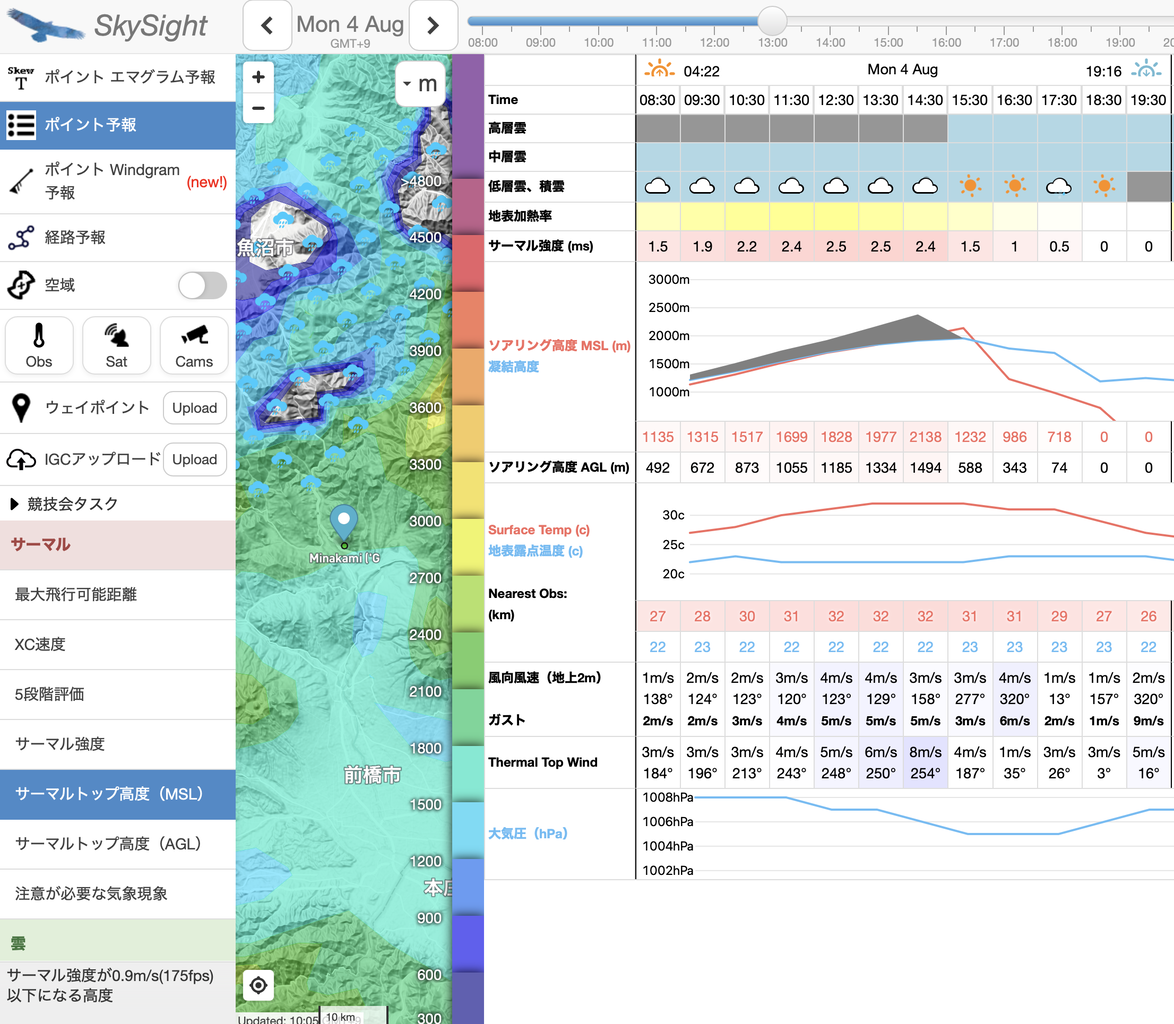Click the サーマル section header

[x=118, y=545]
